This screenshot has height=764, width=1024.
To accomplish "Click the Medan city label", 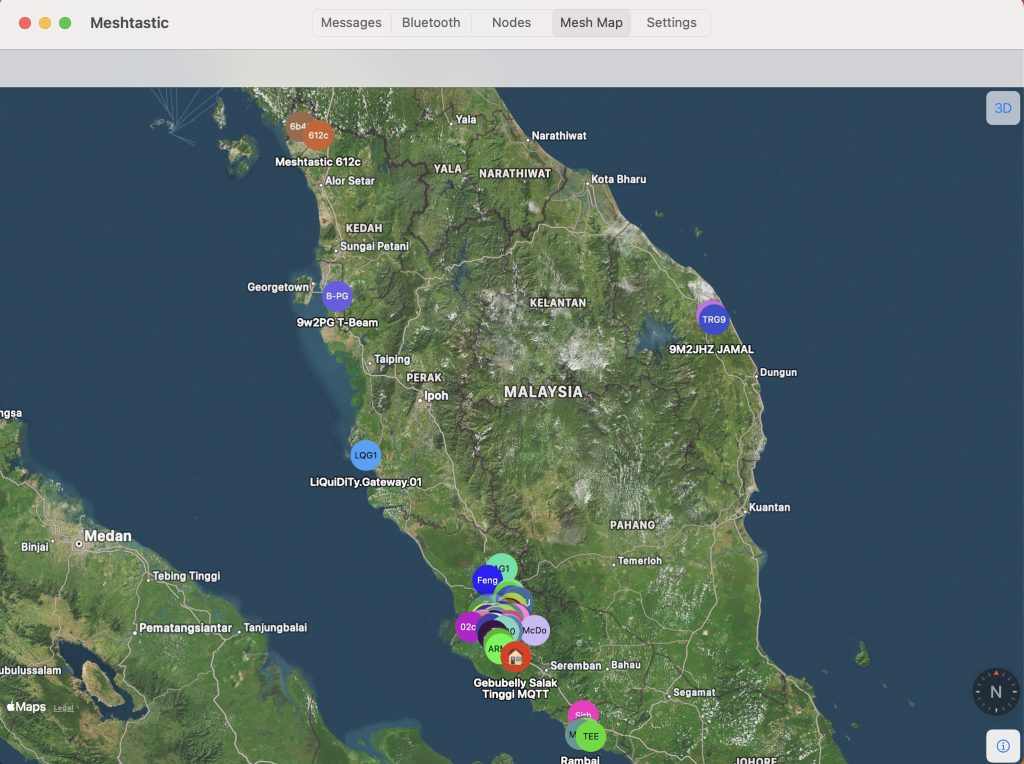I will [x=108, y=536].
